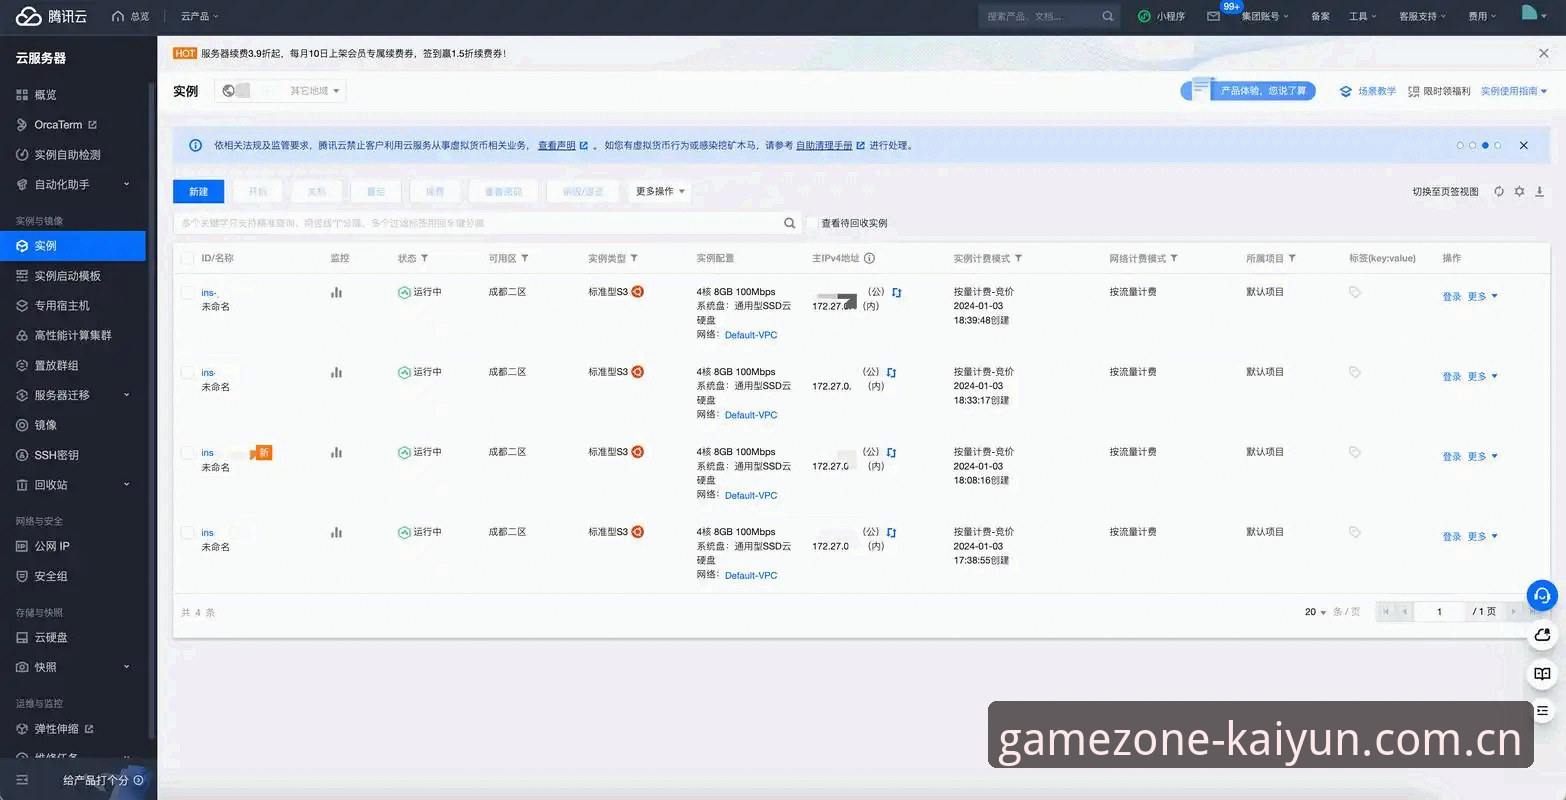Open monitoring chart for 18:08:16 instance
The width and height of the screenshot is (1566, 800).
337,452
